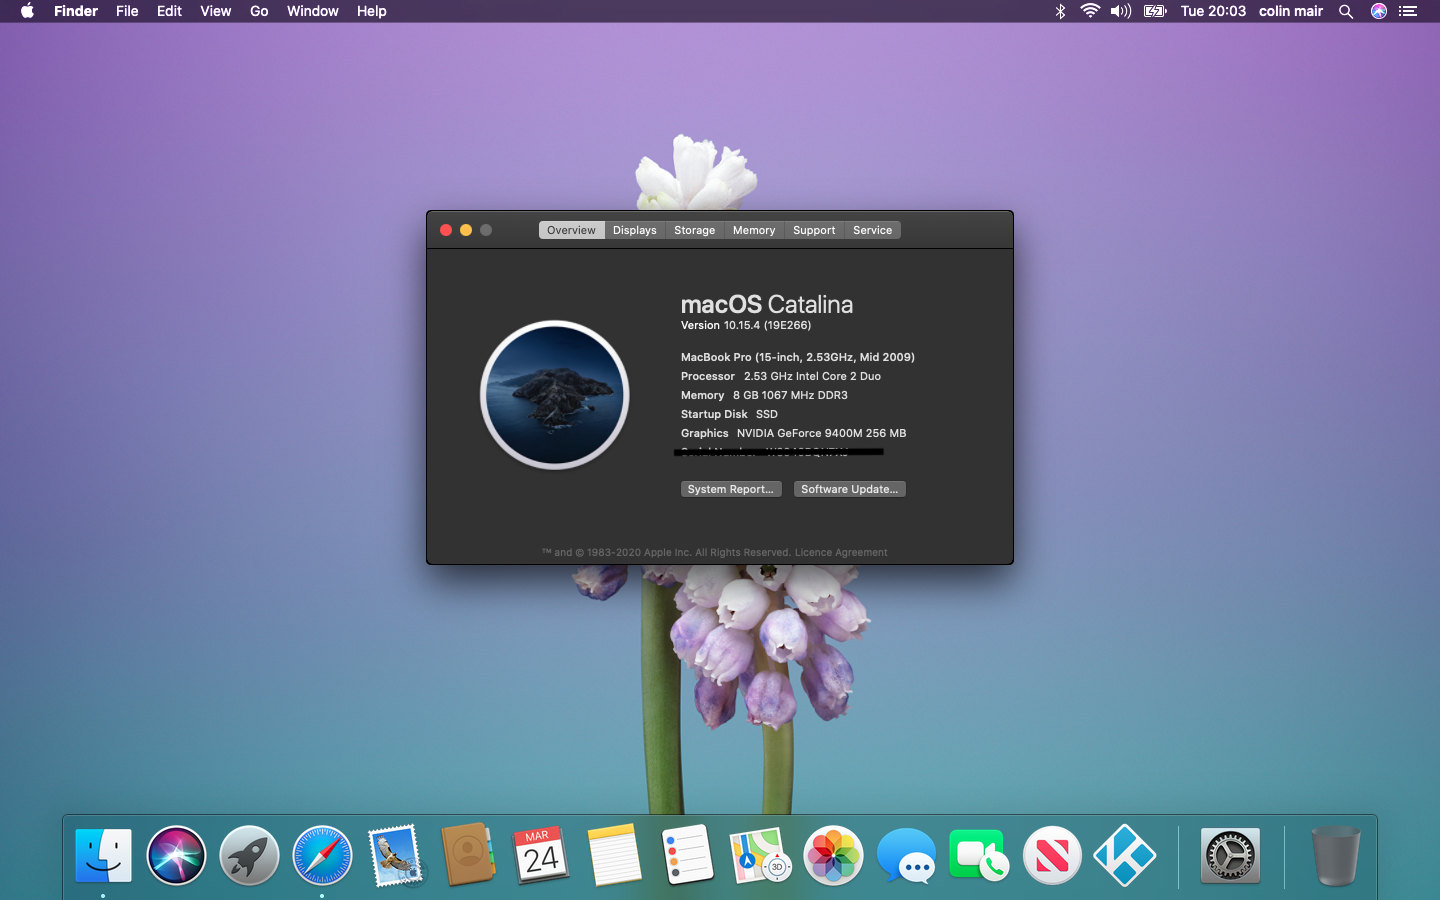Open News app in Dock
This screenshot has width=1440, height=900.
[1052, 856]
